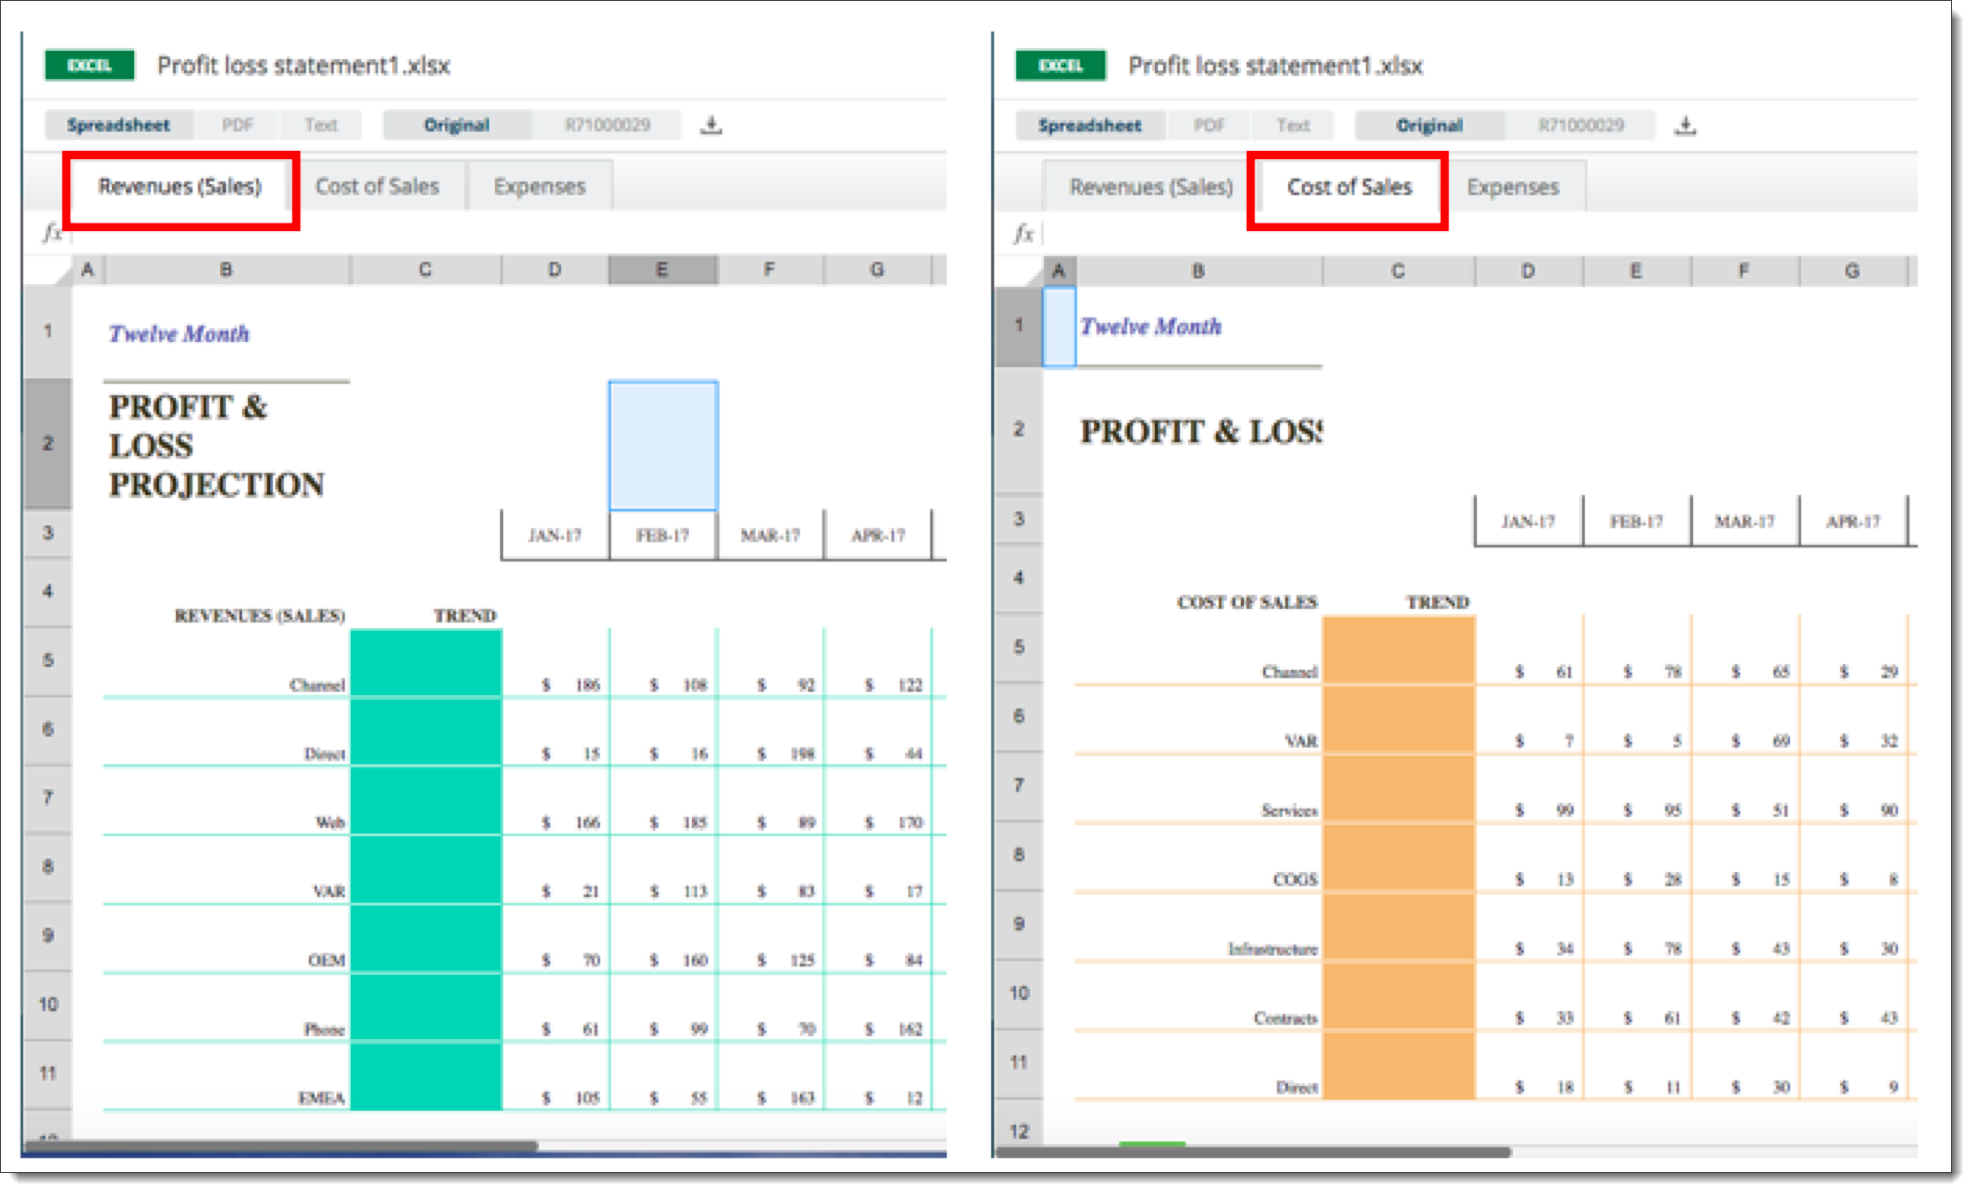
Task: Select Original version in left viewer
Action: pos(457,125)
